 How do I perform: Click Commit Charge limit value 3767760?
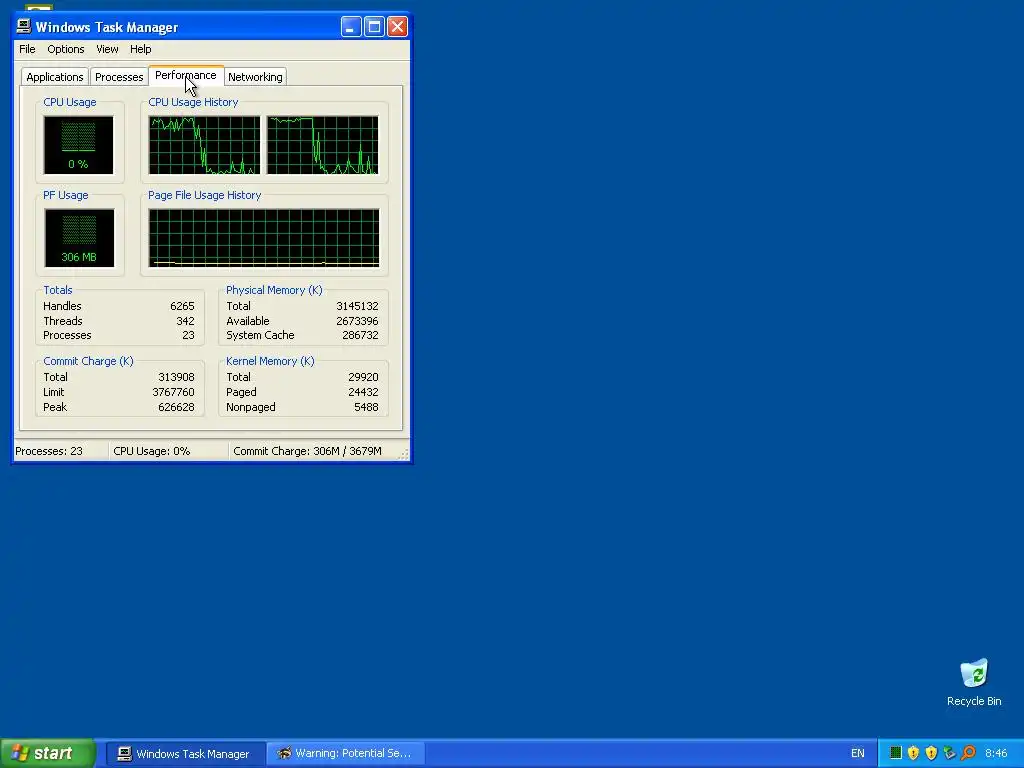pos(173,392)
